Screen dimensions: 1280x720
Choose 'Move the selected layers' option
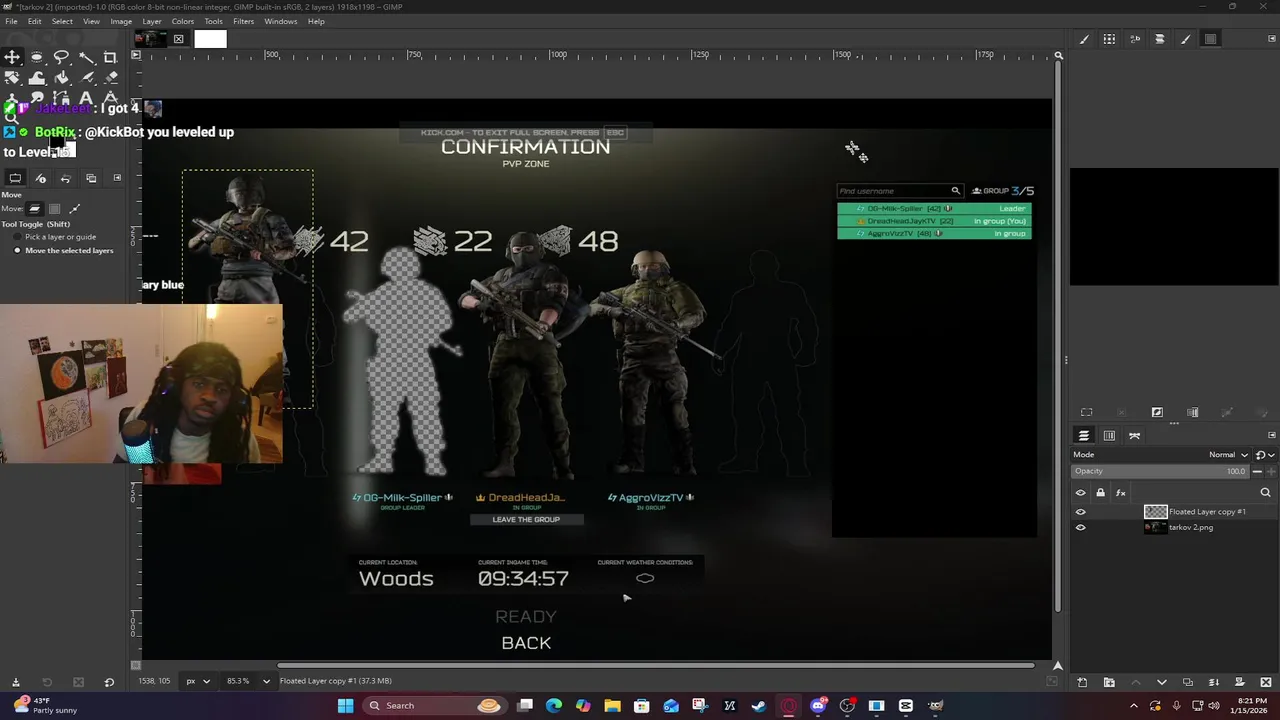63,250
